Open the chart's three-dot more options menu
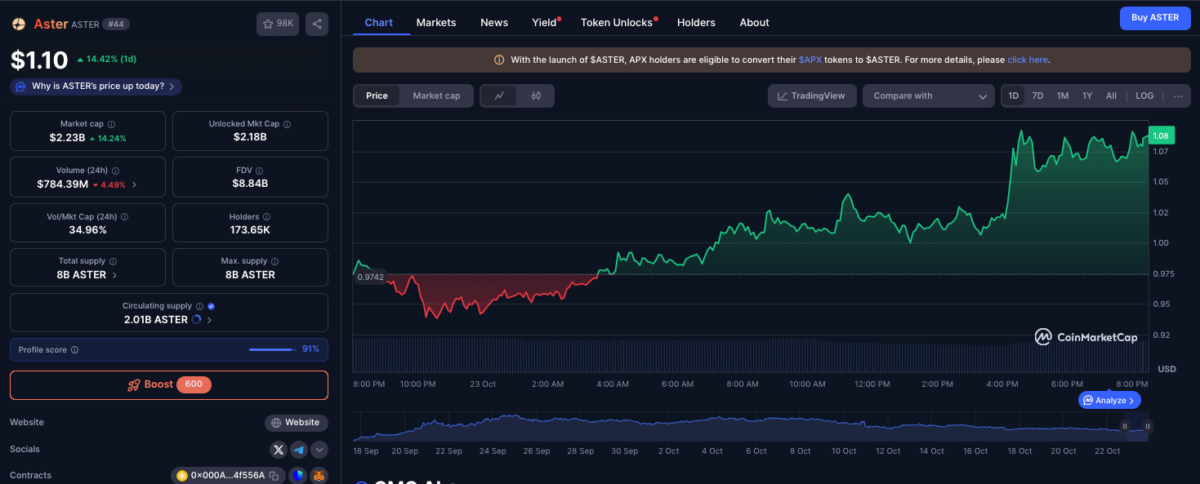 coord(1177,96)
